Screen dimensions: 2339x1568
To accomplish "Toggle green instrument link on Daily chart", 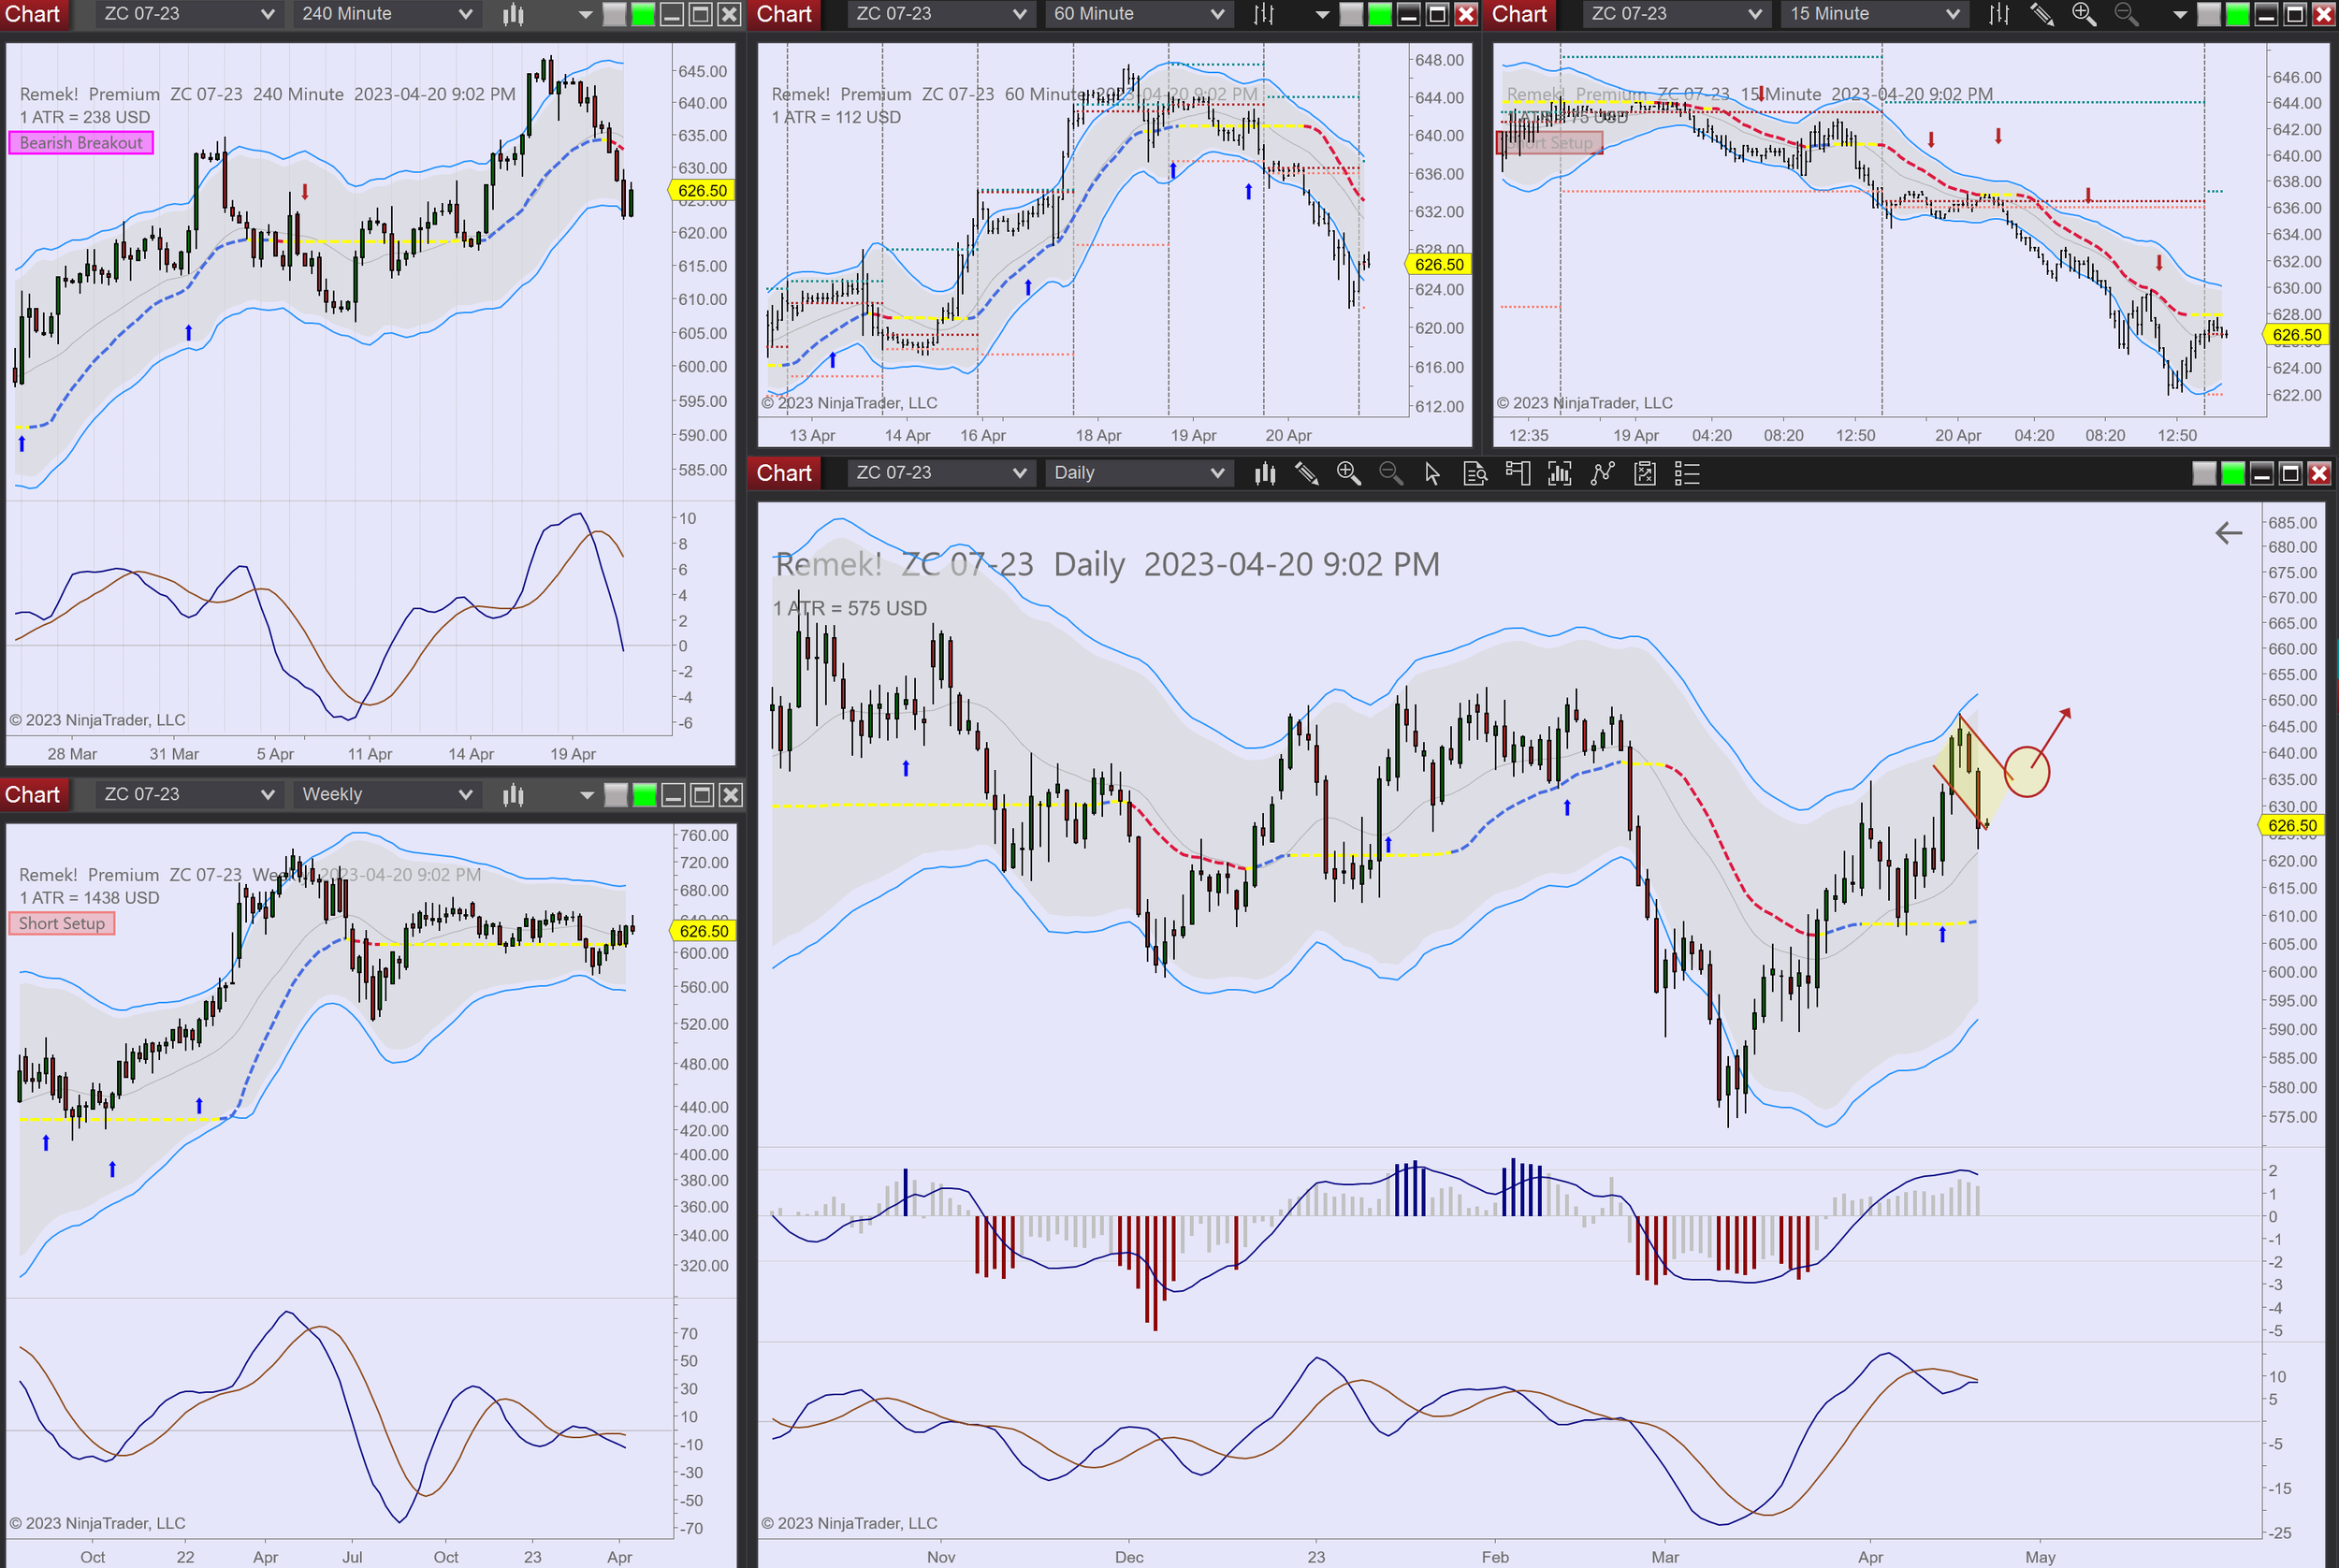I will pyautogui.click(x=2232, y=473).
